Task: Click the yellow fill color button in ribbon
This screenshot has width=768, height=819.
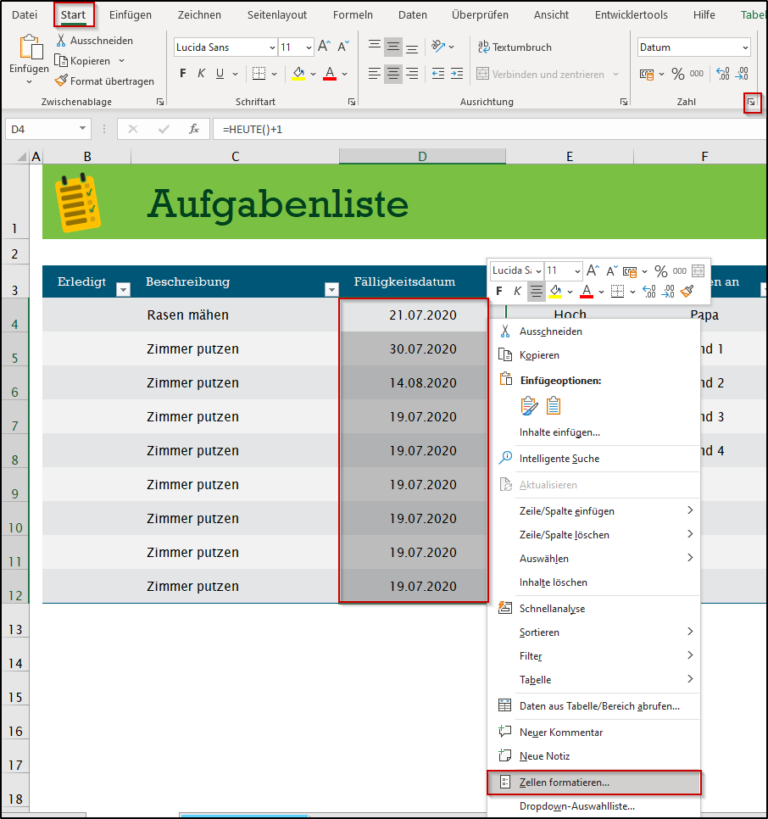Action: (299, 73)
